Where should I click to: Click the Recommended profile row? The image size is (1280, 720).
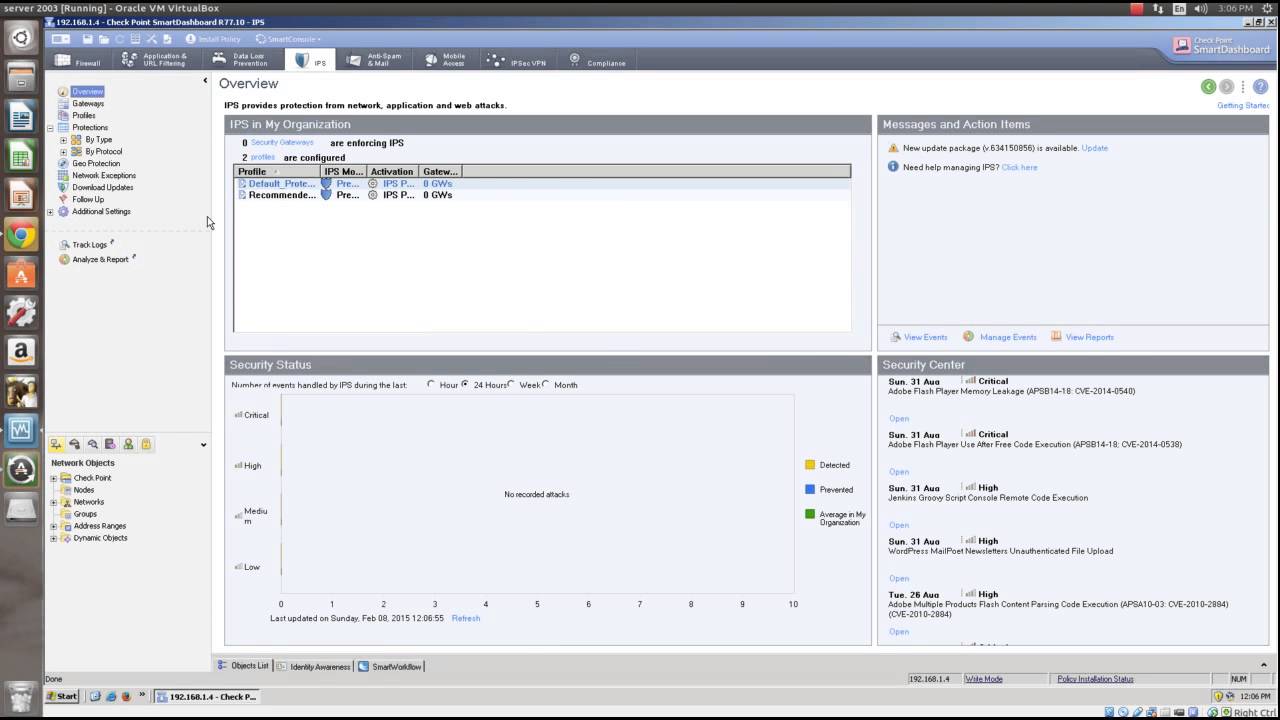click(x=542, y=195)
